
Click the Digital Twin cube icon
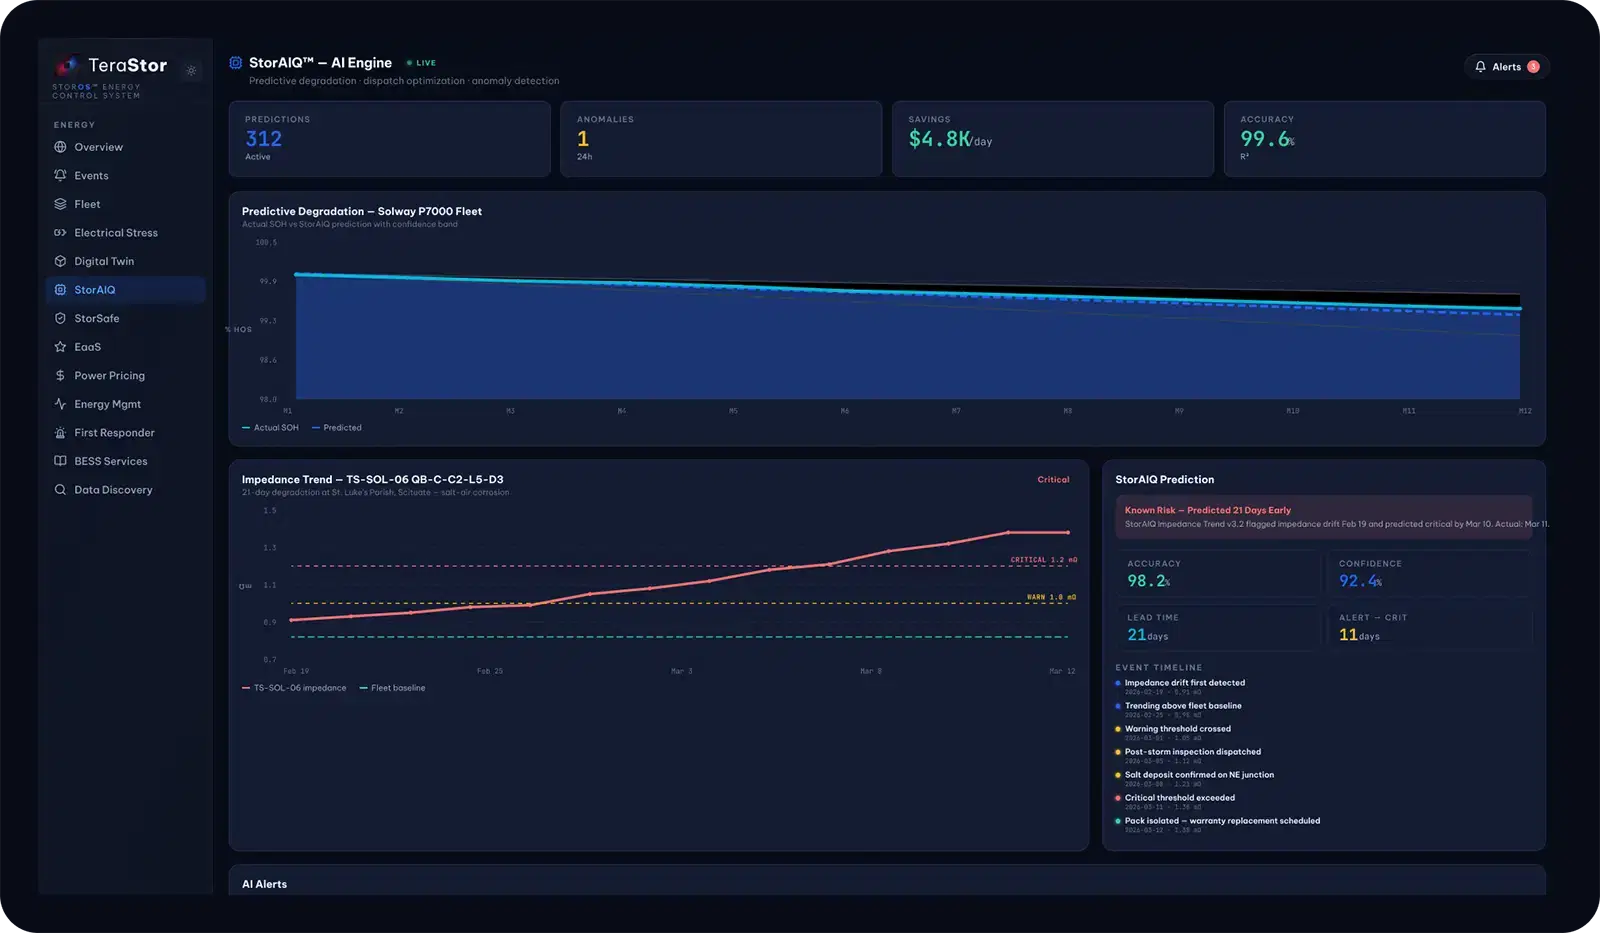(60, 261)
